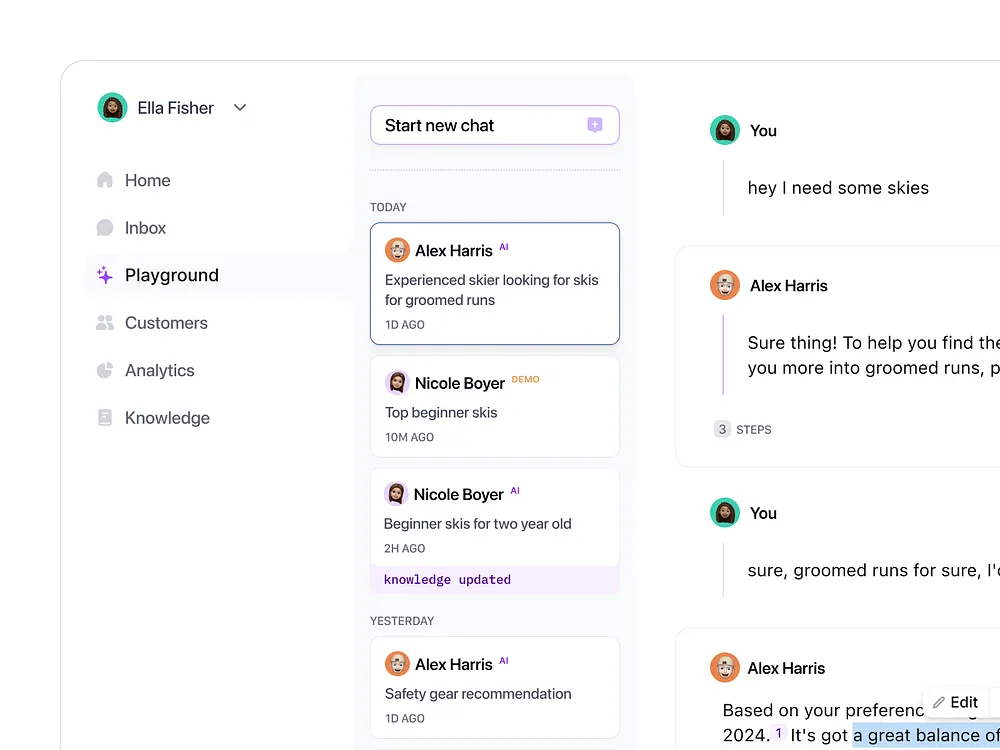Click the footnote reference number 1
1000x750 pixels.
pyautogui.click(x=779, y=734)
